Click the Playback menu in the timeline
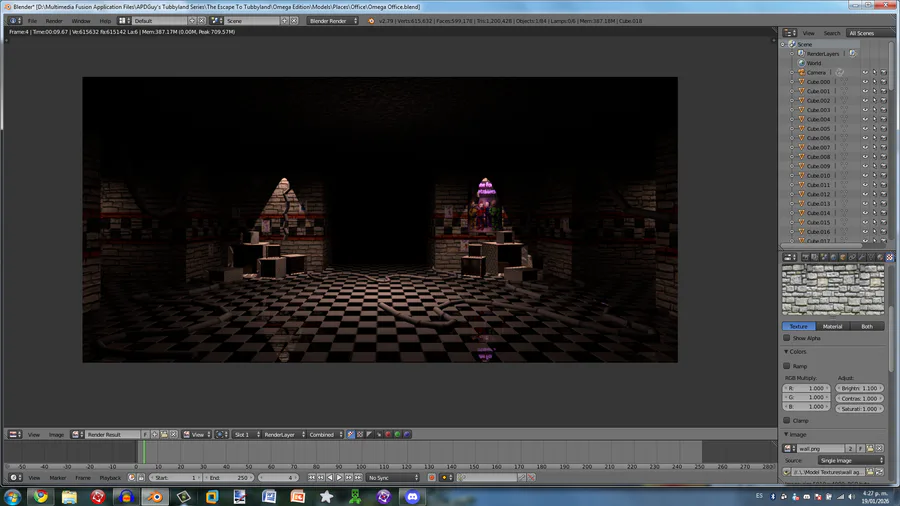Image resolution: width=900 pixels, height=506 pixels. 109,478
